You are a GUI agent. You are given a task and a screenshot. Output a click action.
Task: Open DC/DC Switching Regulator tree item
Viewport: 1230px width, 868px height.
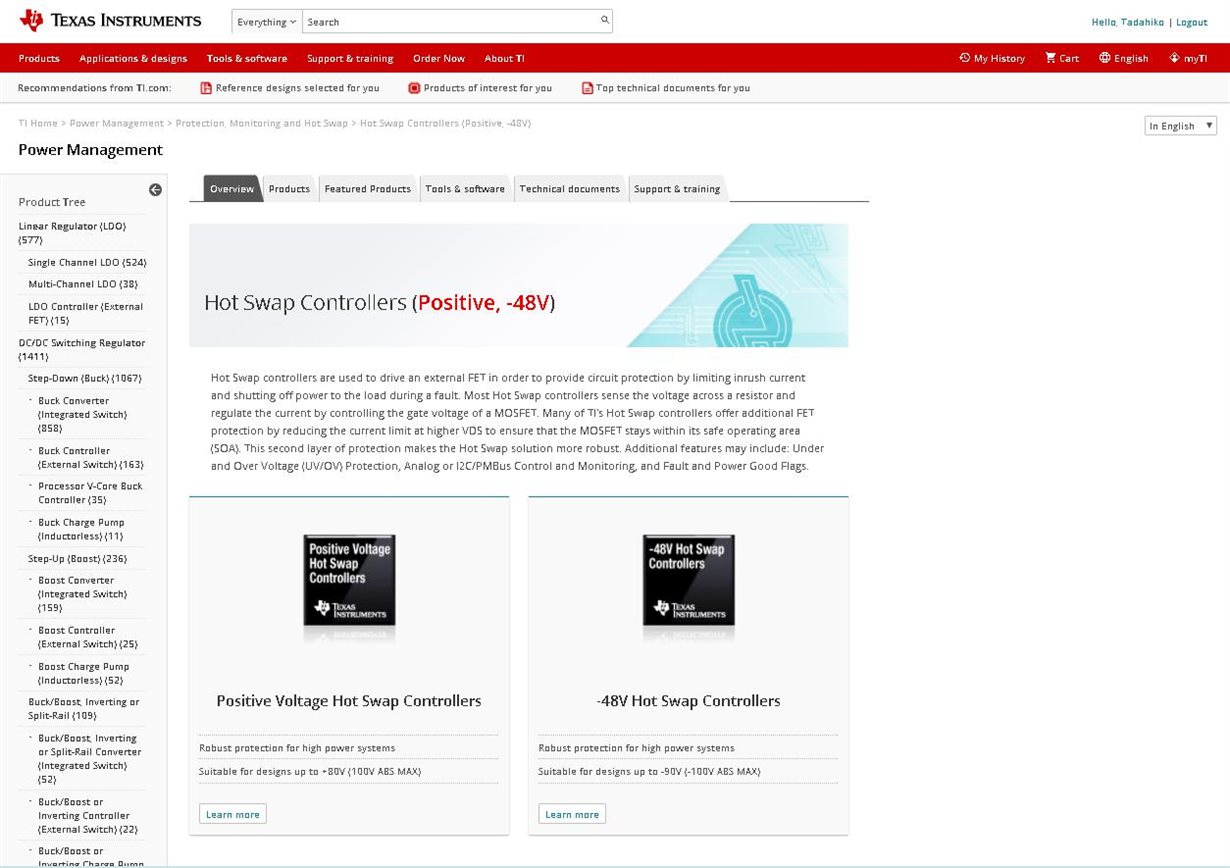point(82,349)
